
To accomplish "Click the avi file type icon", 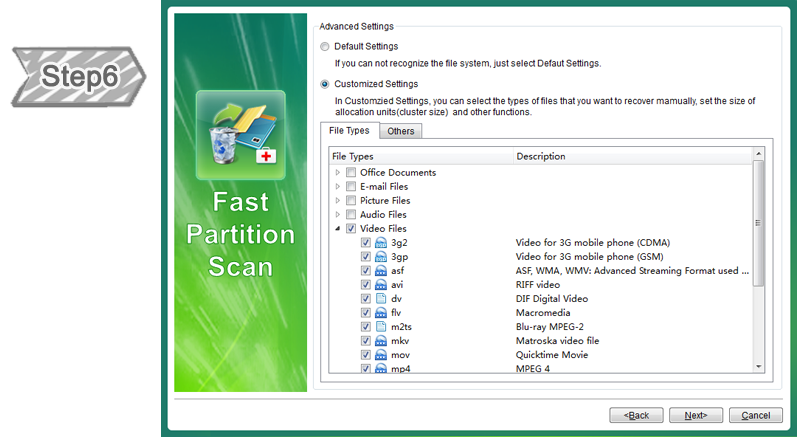I will point(380,285).
